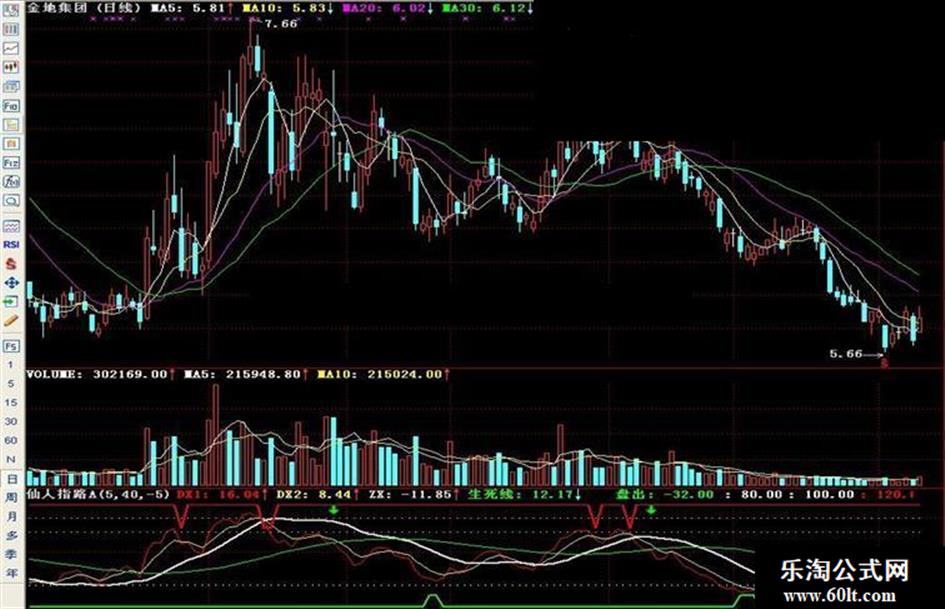This screenshot has width=945, height=609.
Task: Click the 7.66 high price marker
Action: 281,24
